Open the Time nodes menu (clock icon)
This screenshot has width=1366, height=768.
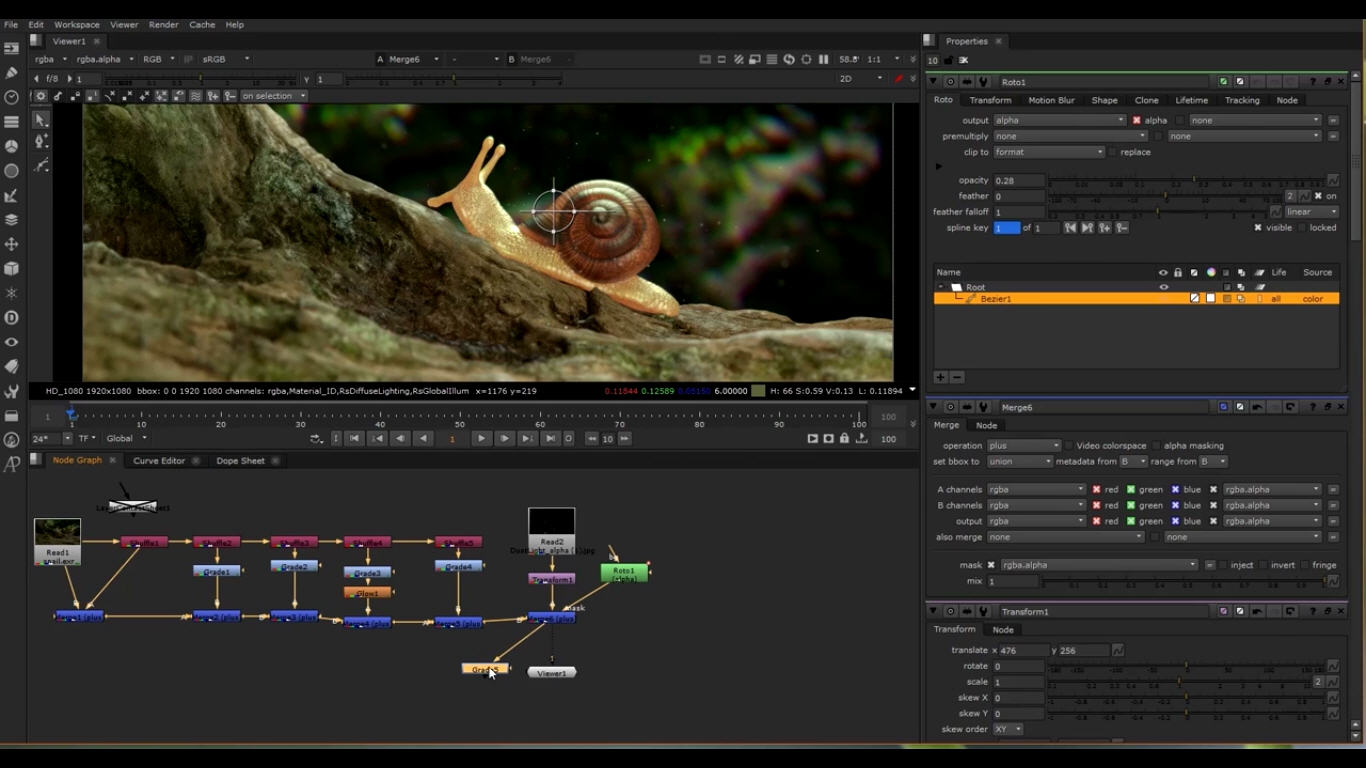tap(12, 97)
